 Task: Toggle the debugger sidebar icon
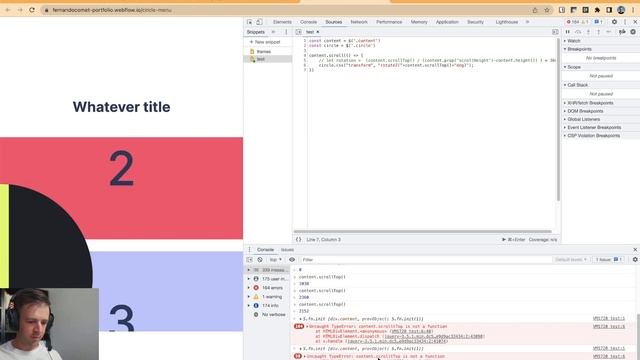pos(555,32)
